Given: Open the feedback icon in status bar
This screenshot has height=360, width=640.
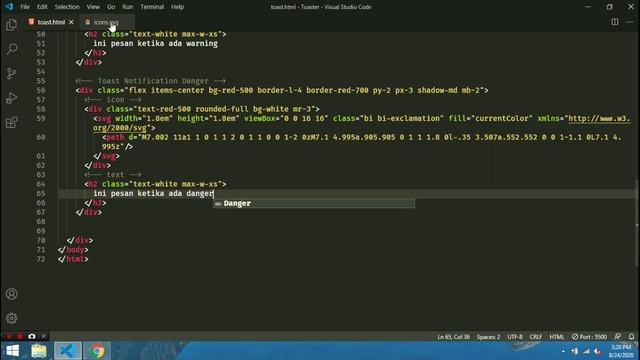Looking at the screenshot, I should click(x=618, y=337).
